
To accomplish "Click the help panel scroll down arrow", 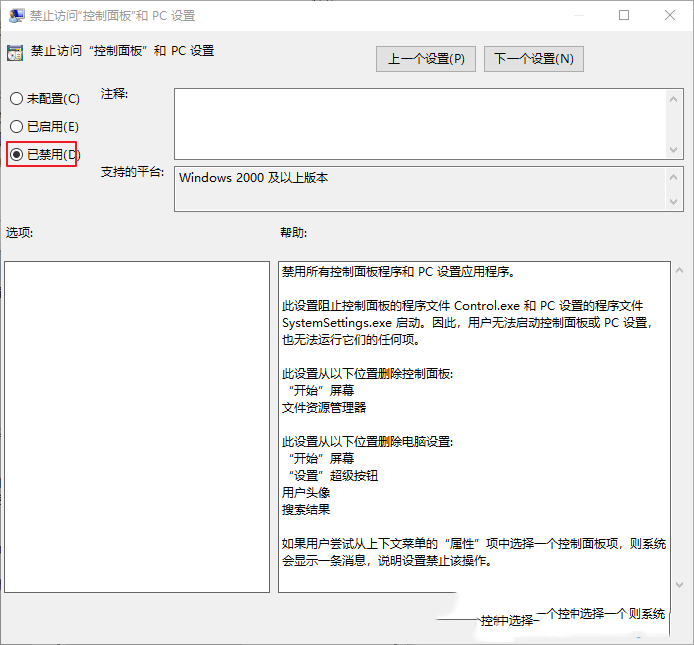I will 679,585.
